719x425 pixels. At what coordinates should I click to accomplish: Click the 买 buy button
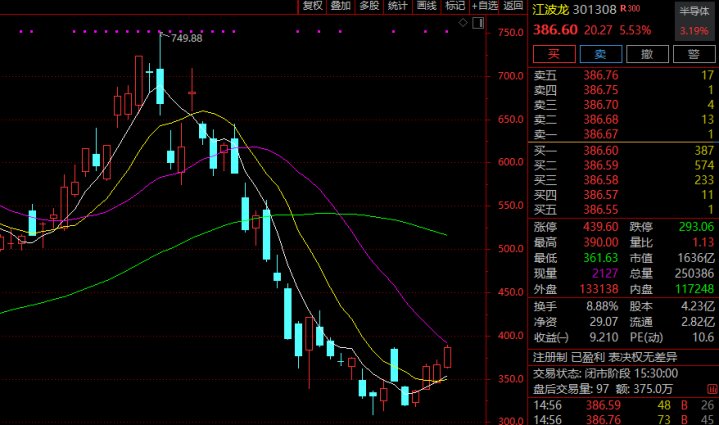click(x=554, y=54)
